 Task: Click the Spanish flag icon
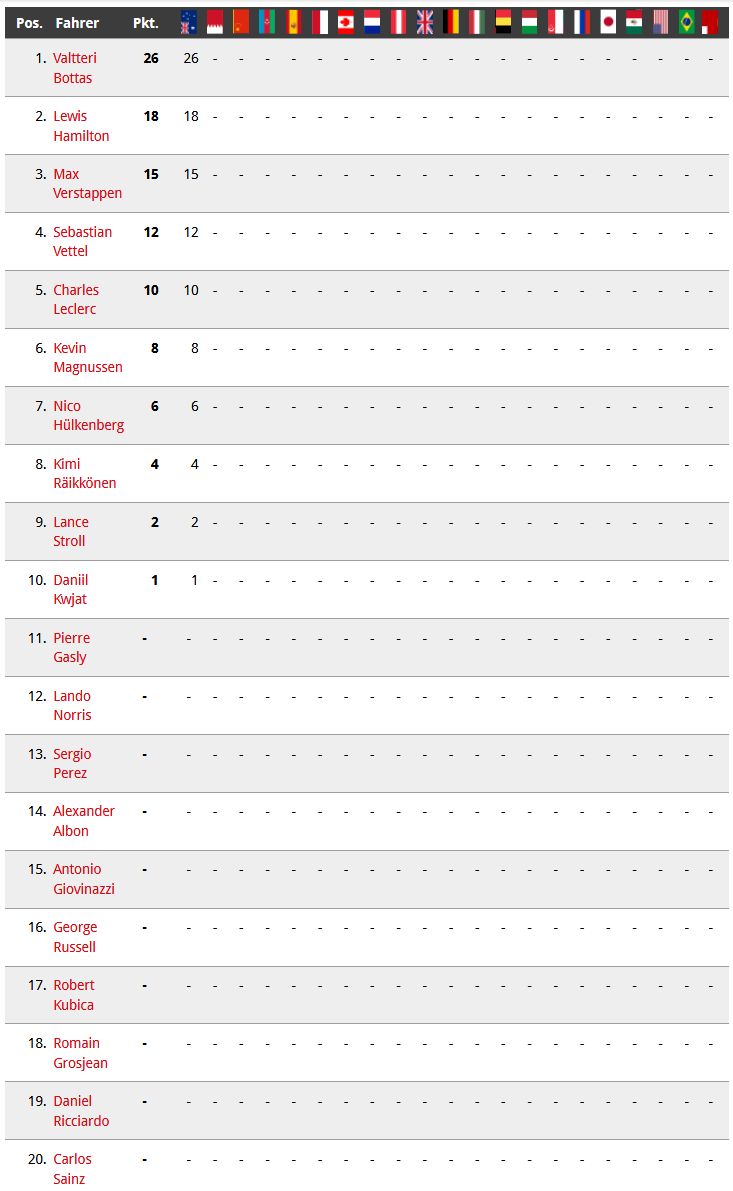pyautogui.click(x=293, y=23)
